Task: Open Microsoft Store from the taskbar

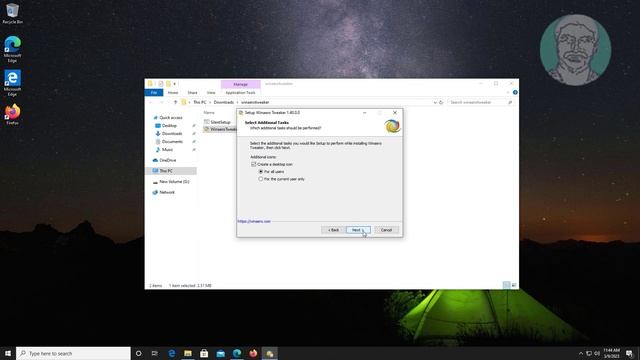Action: pos(204,353)
